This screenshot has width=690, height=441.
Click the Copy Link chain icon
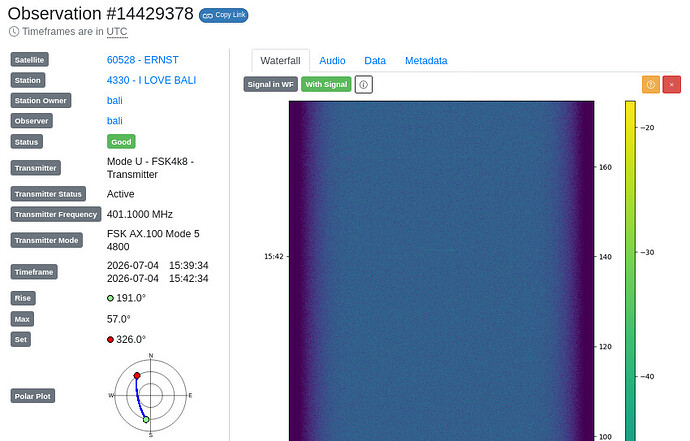208,15
